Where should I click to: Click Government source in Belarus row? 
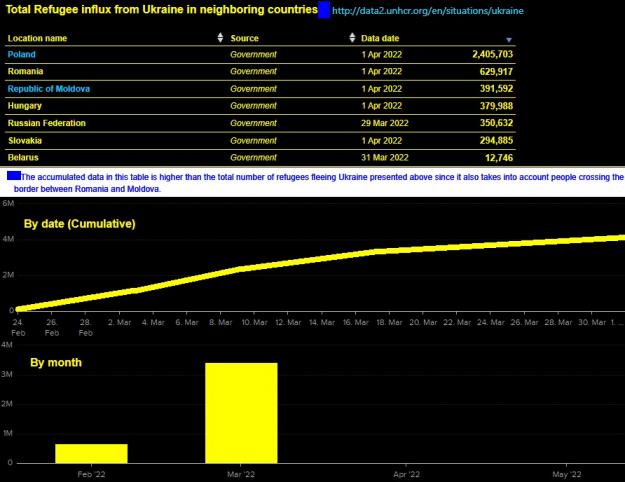tap(253, 157)
